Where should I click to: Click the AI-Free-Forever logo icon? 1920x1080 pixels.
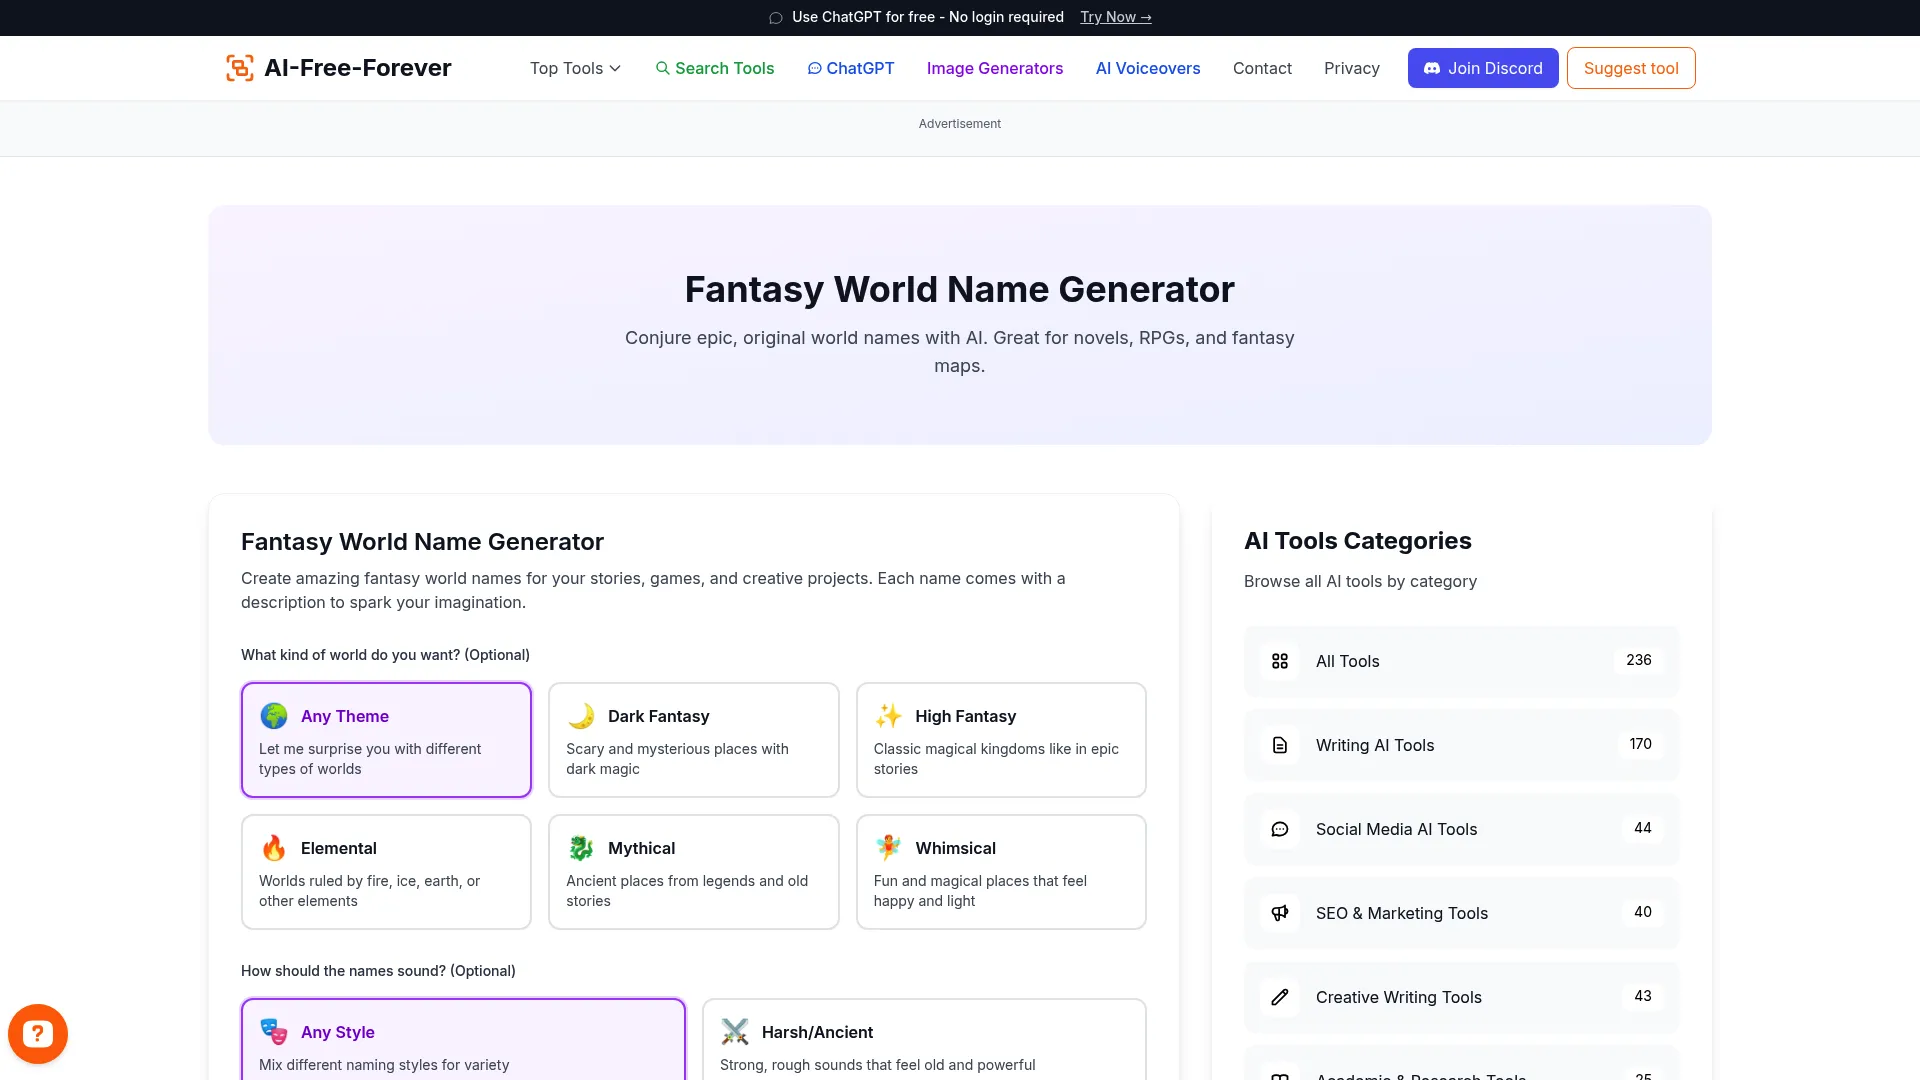[239, 67]
